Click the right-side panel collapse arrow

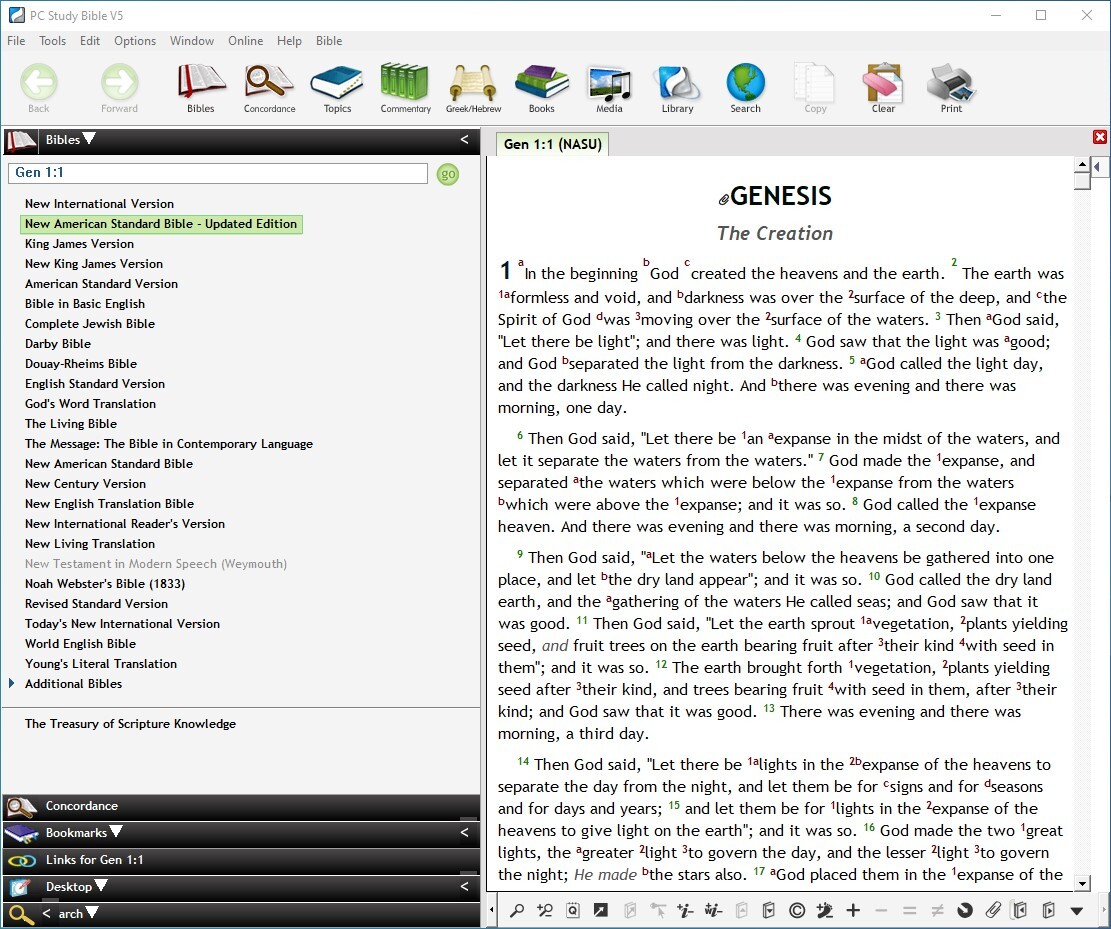[1098, 167]
